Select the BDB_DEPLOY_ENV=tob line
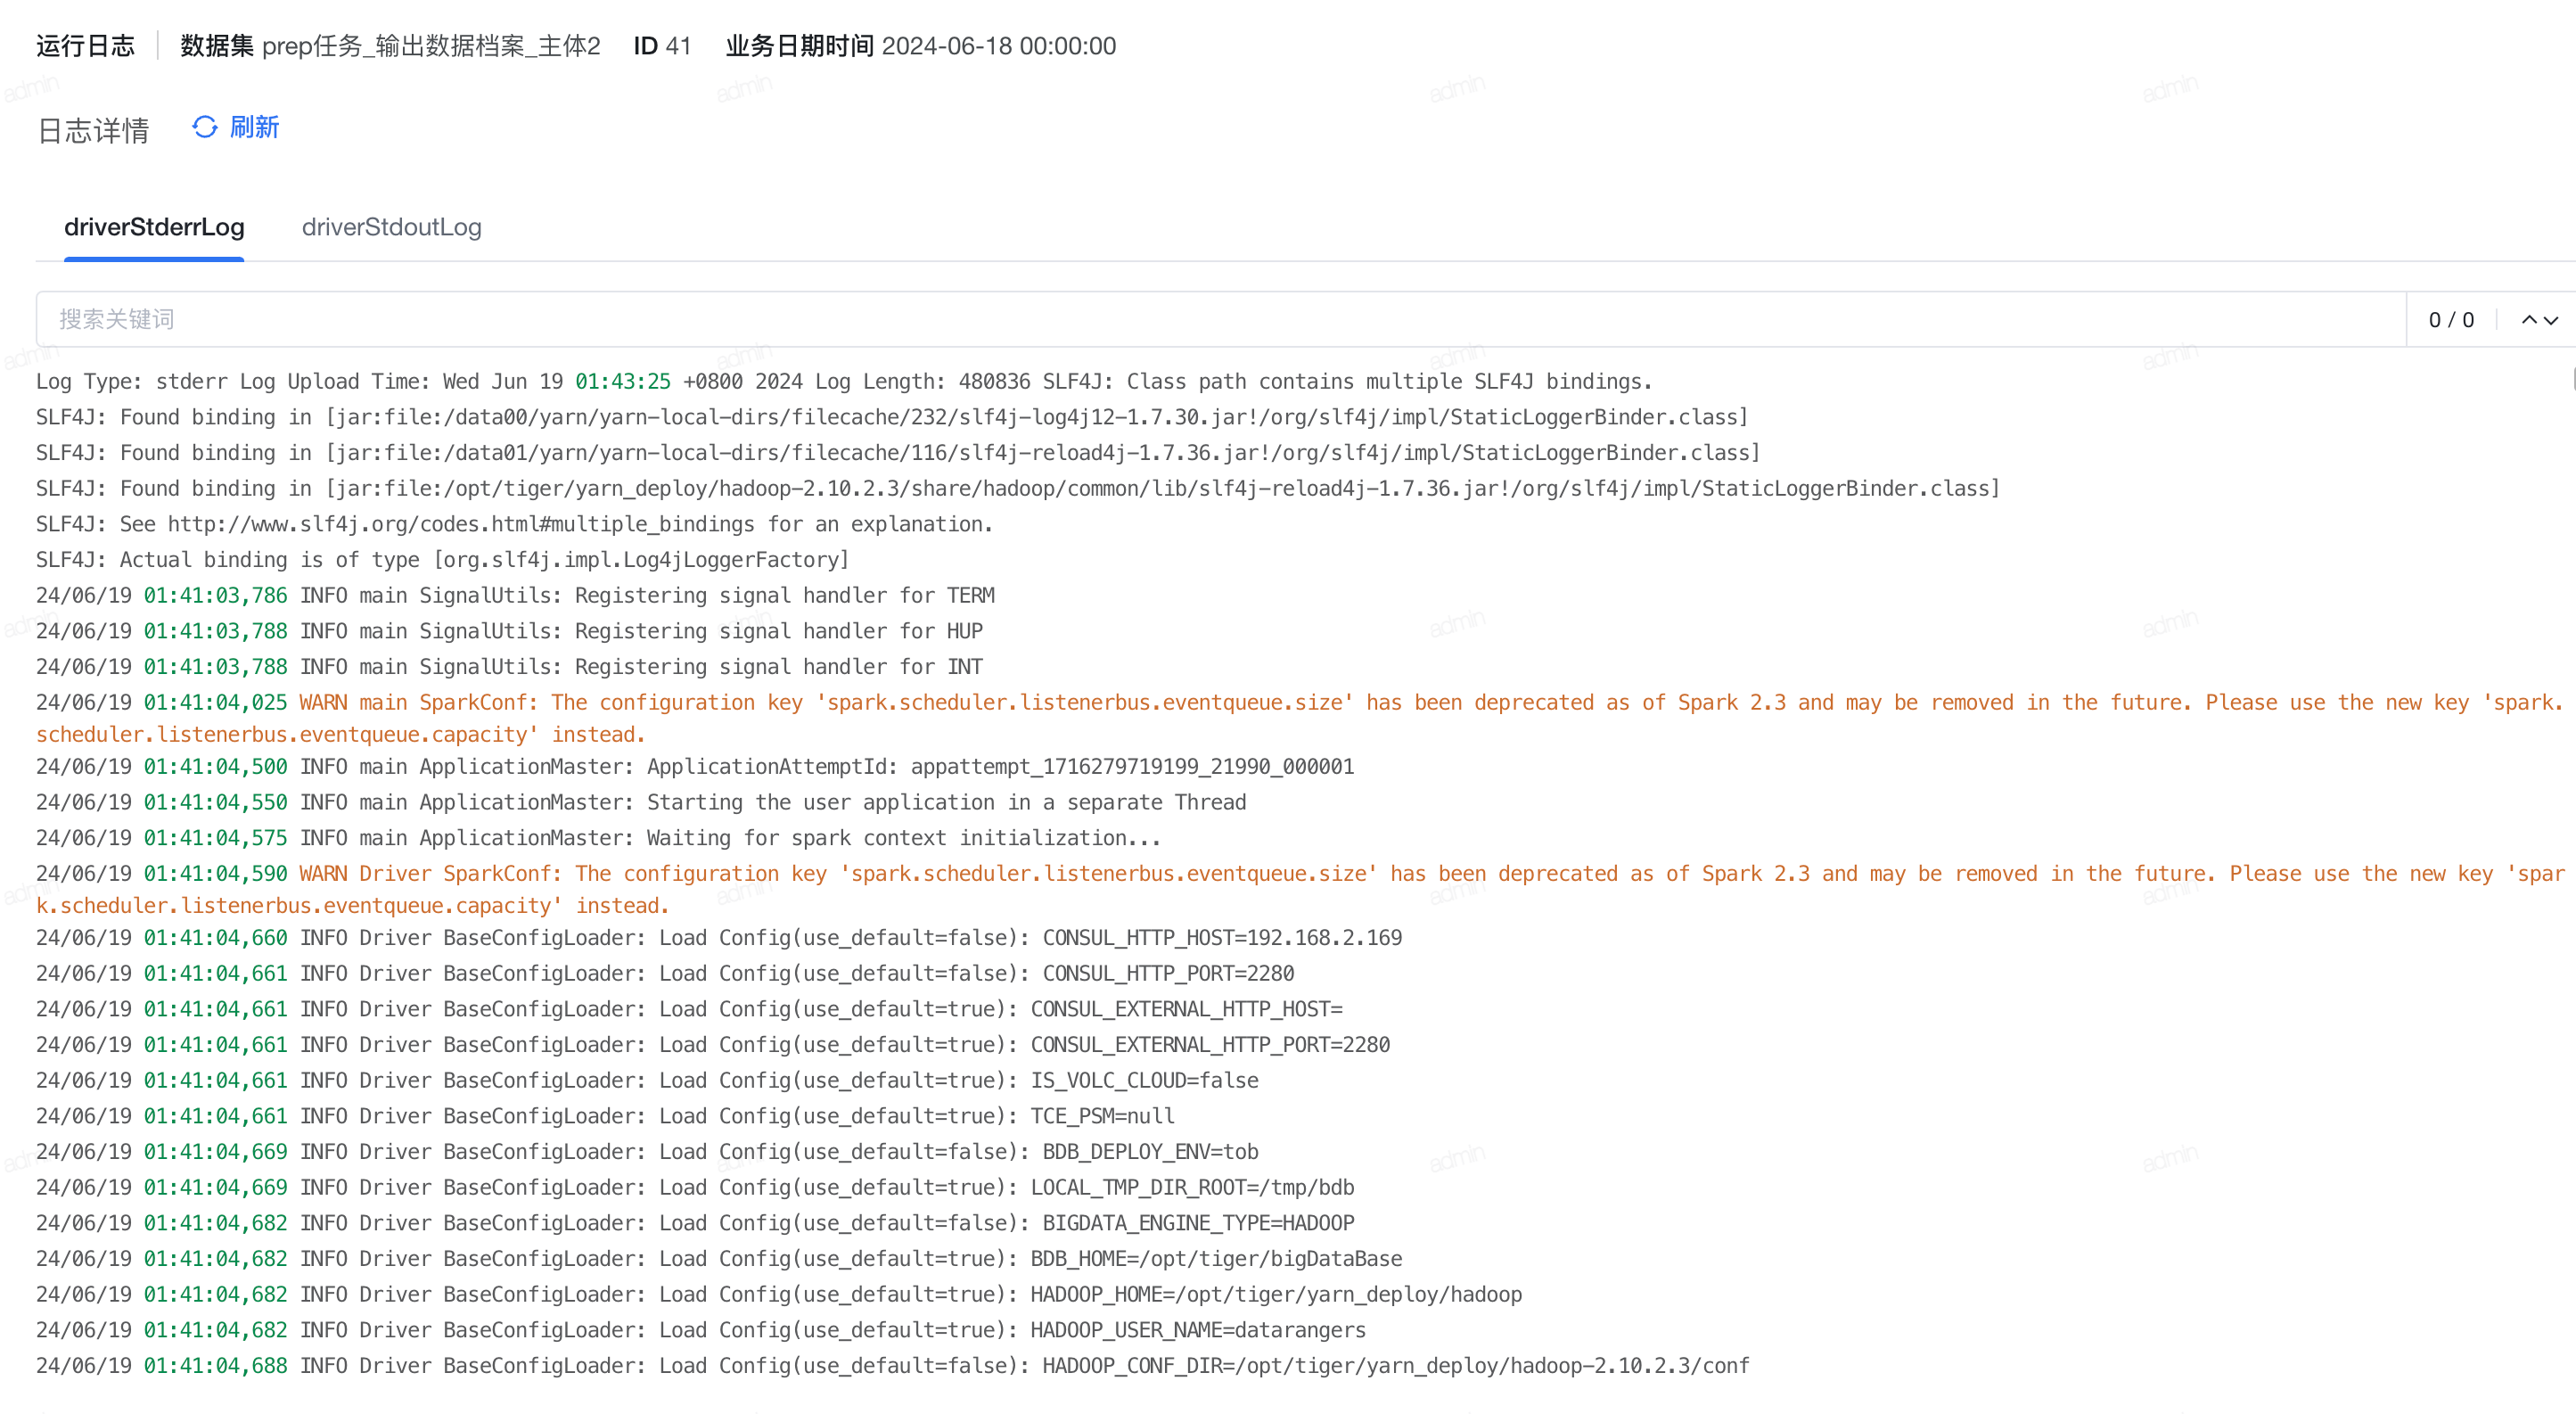Screen dimensions: 2576x1414 [x=647, y=1151]
